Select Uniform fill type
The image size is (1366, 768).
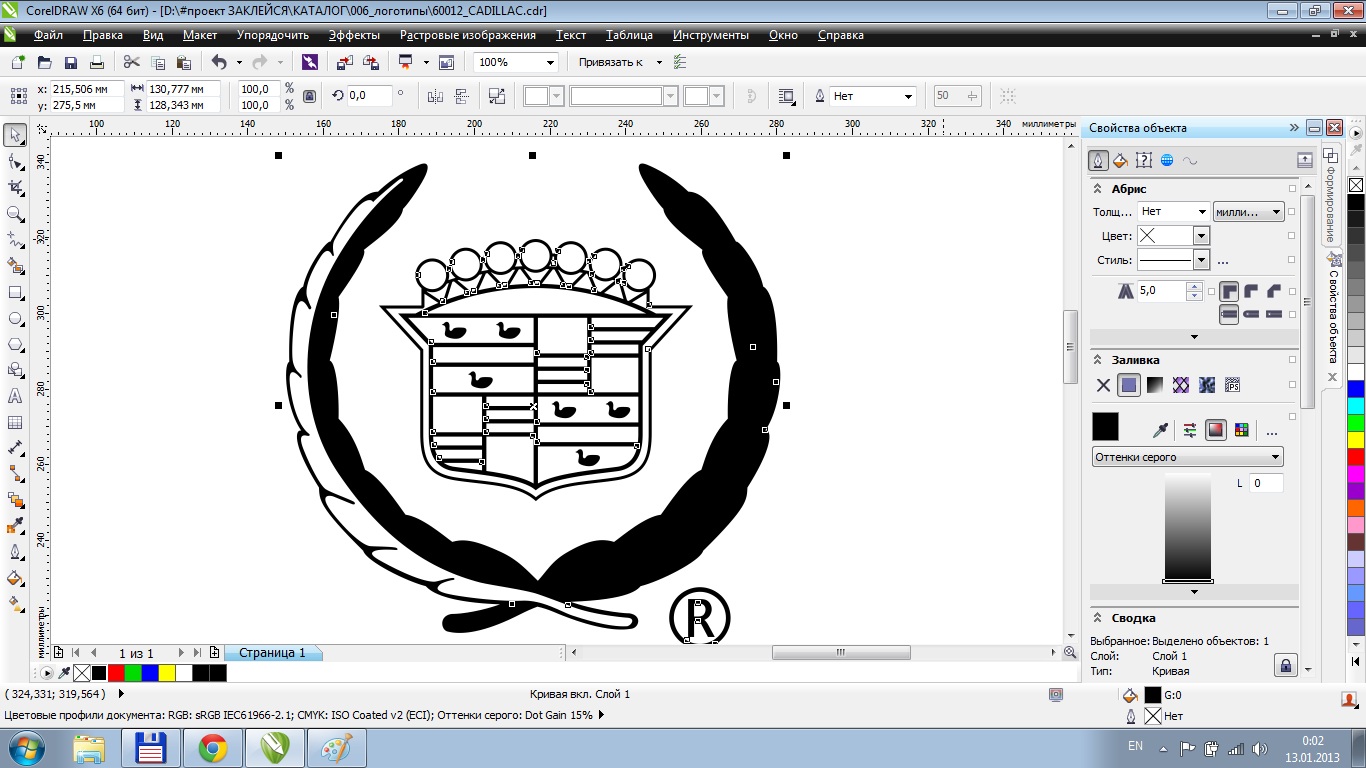(1129, 385)
